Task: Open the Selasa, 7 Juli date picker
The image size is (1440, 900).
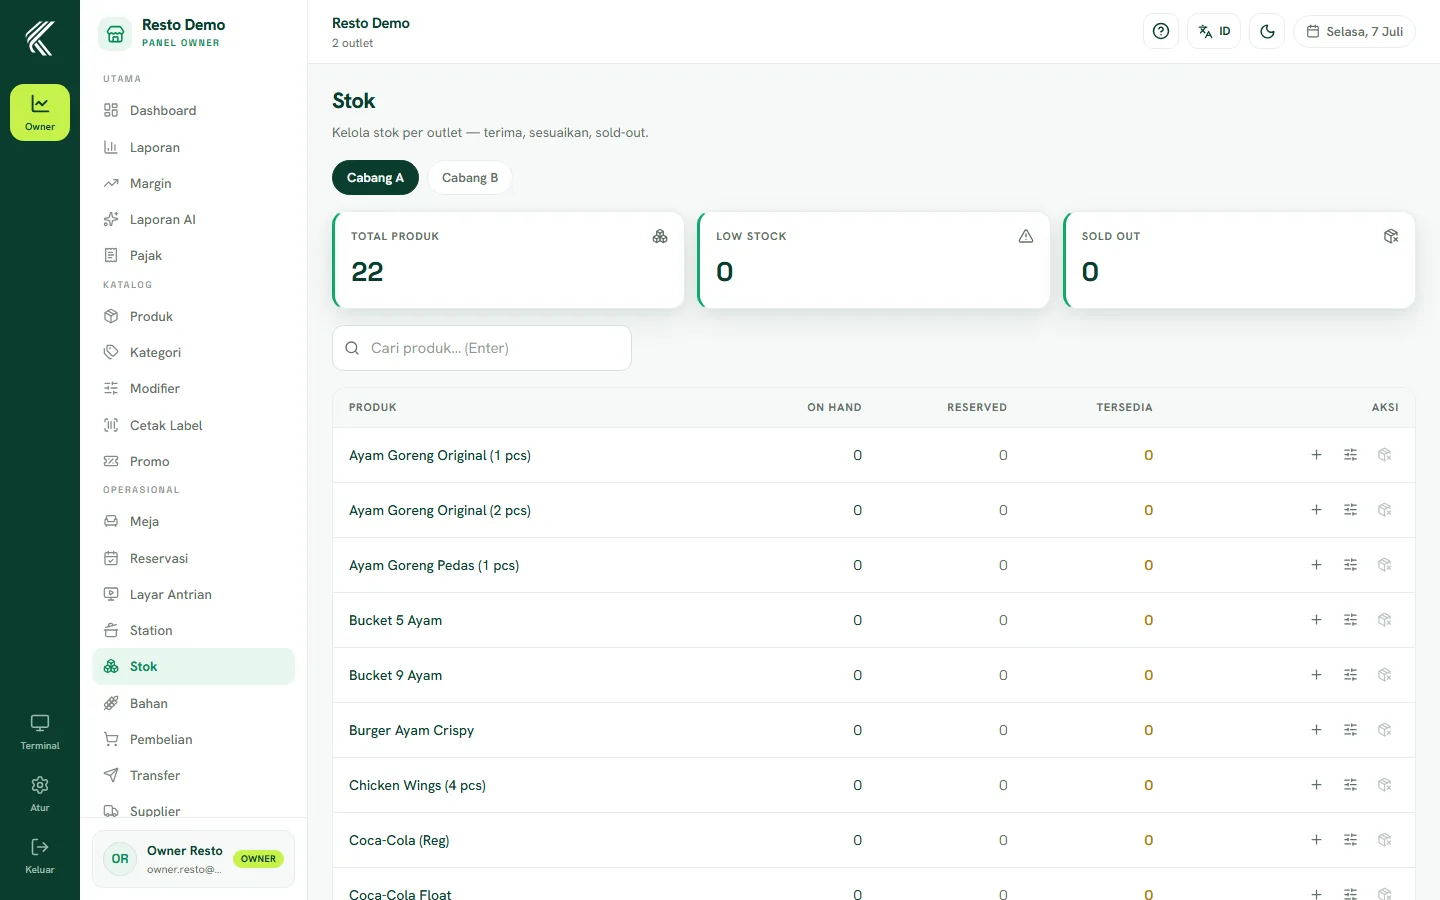Action: [x=1355, y=31]
